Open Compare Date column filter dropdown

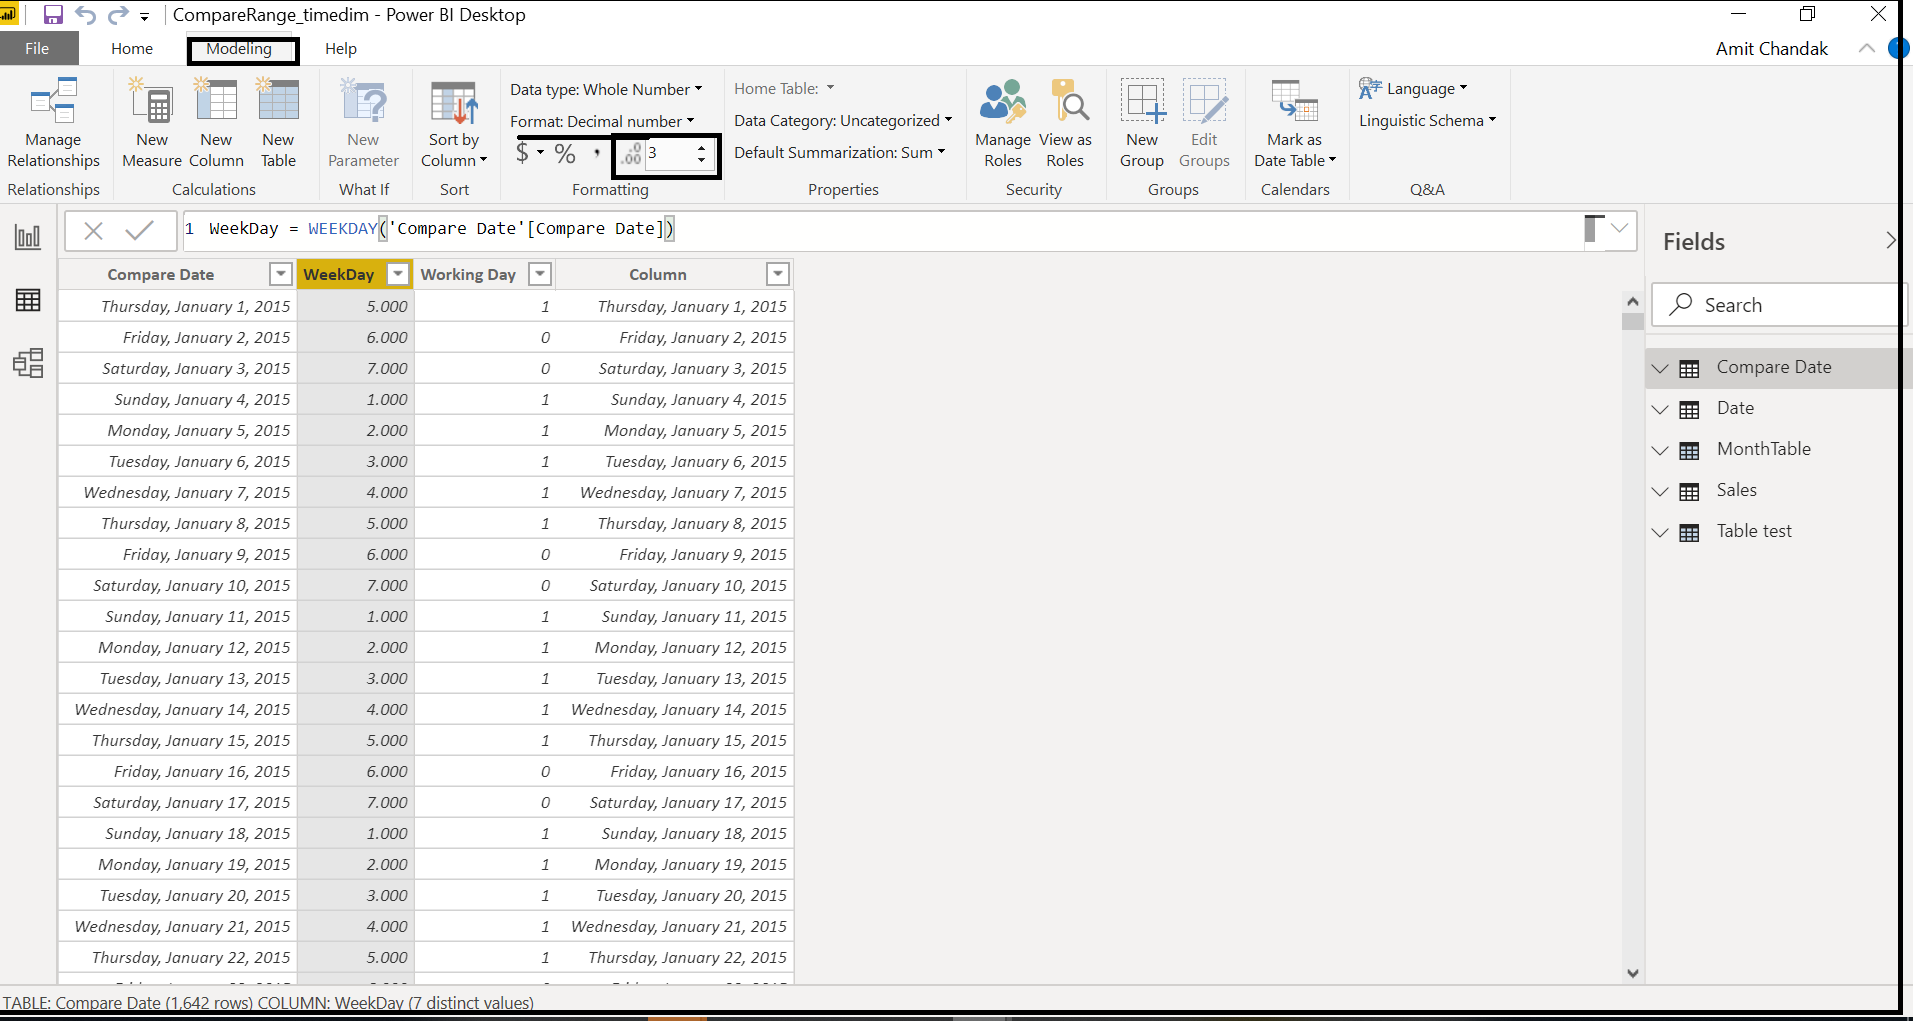pyautogui.click(x=281, y=274)
